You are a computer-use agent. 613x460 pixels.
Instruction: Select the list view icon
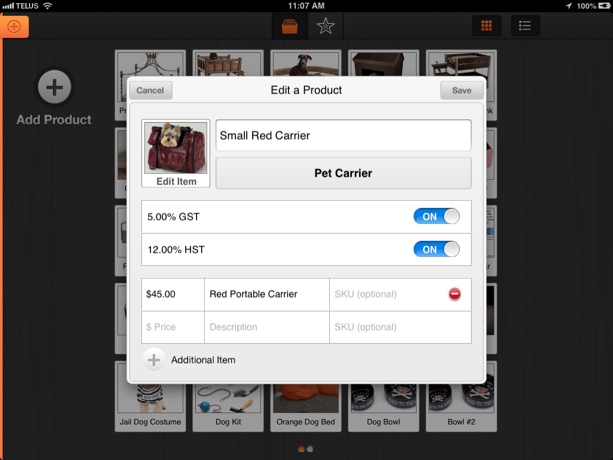[525, 26]
